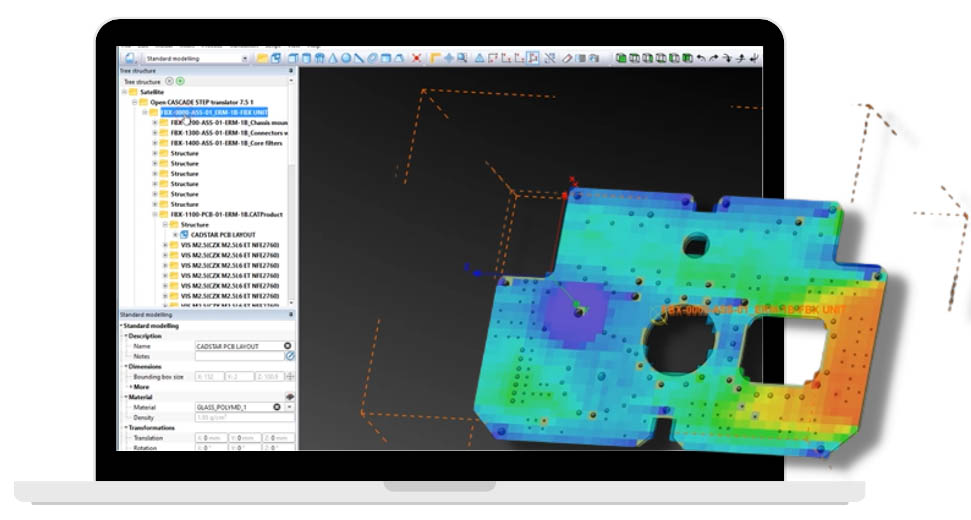Click the Notes input field
The width and height of the screenshot is (971, 520).
coord(239,356)
